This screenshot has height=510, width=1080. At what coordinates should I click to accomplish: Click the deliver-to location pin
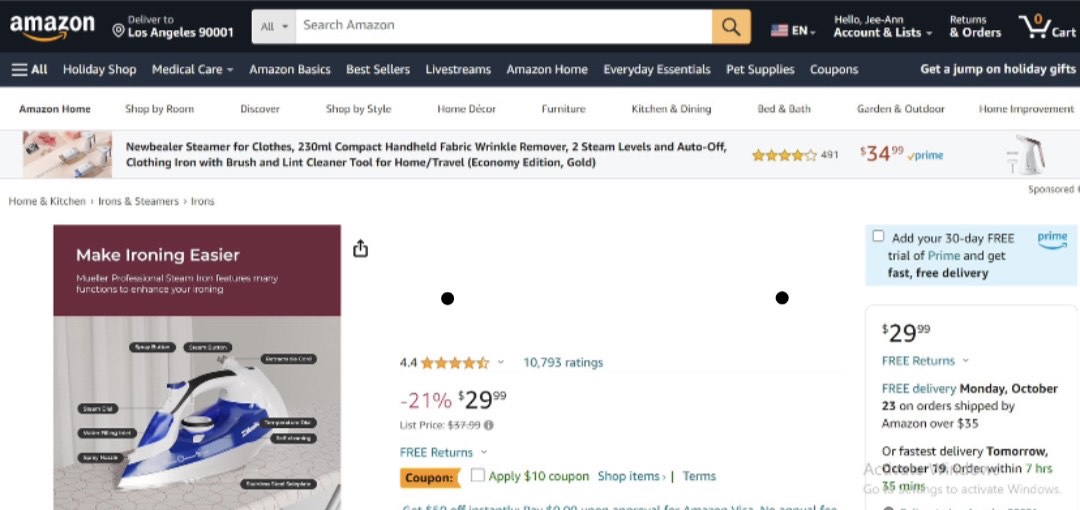coord(118,32)
